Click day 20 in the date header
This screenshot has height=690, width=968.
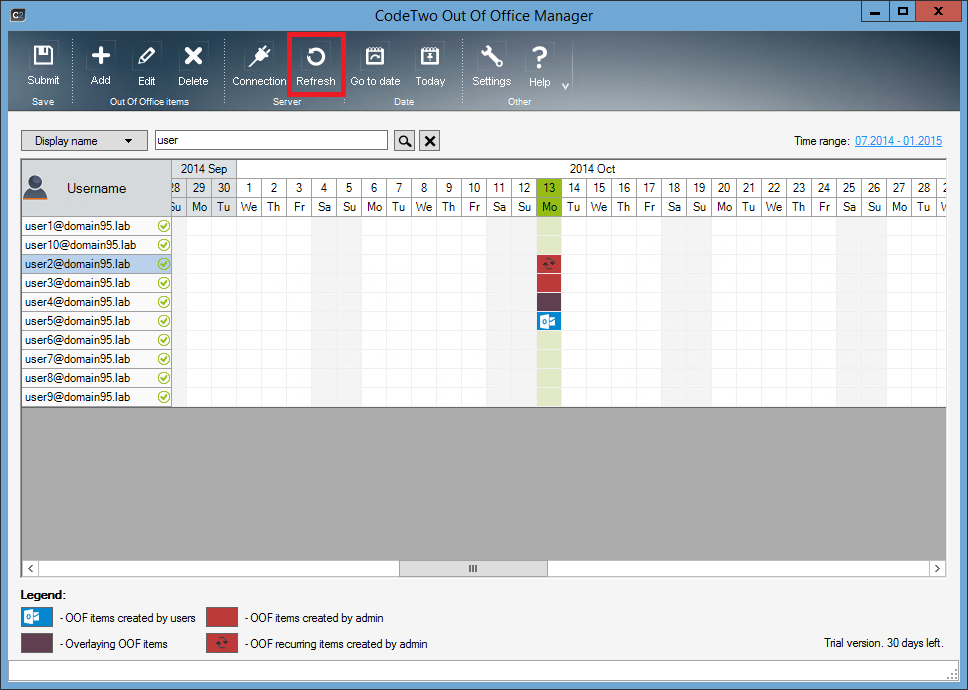coord(724,188)
